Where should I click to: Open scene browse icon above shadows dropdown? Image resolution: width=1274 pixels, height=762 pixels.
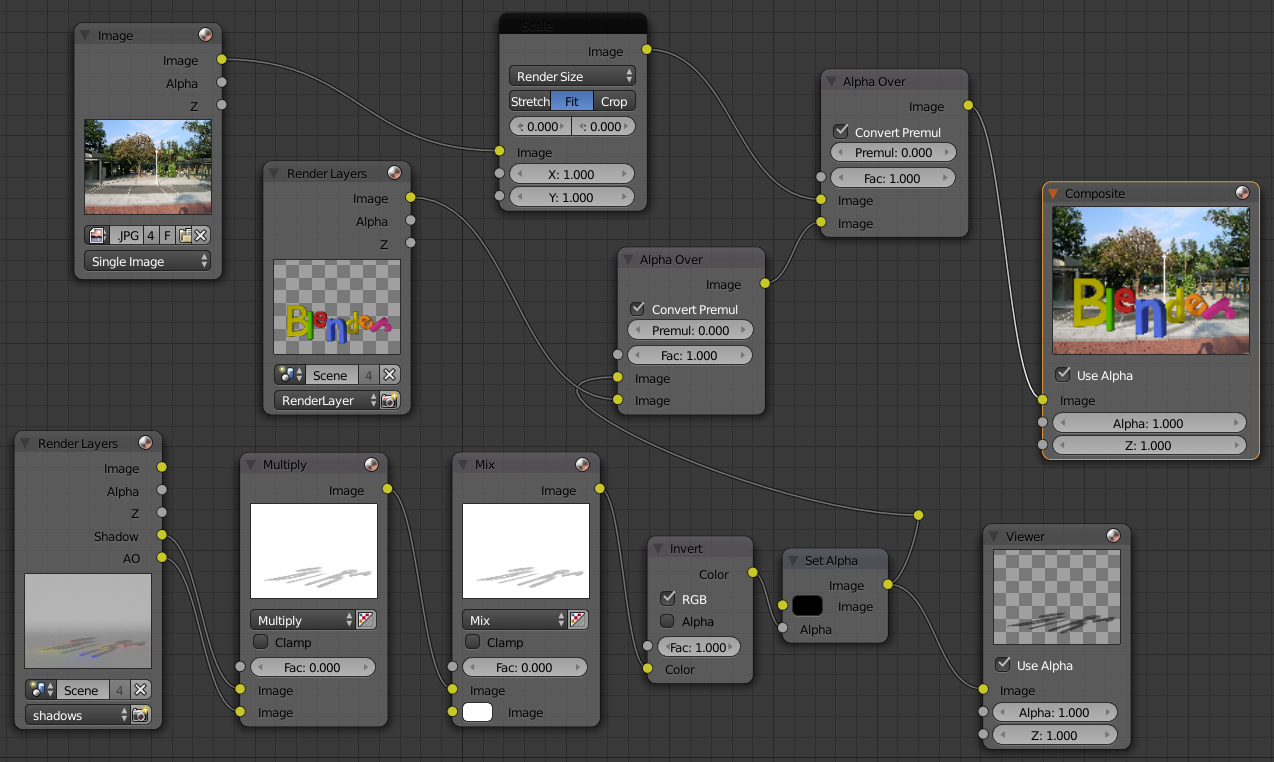[41, 690]
